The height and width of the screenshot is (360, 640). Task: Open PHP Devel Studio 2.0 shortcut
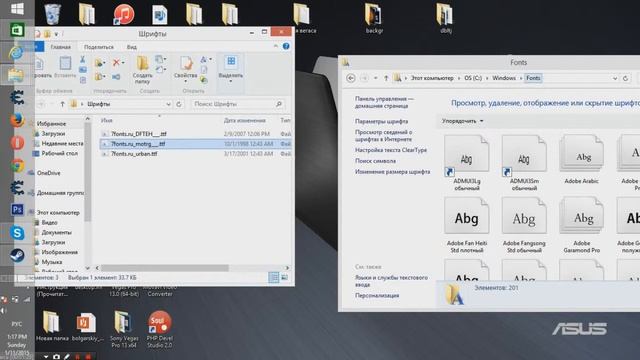click(160, 329)
